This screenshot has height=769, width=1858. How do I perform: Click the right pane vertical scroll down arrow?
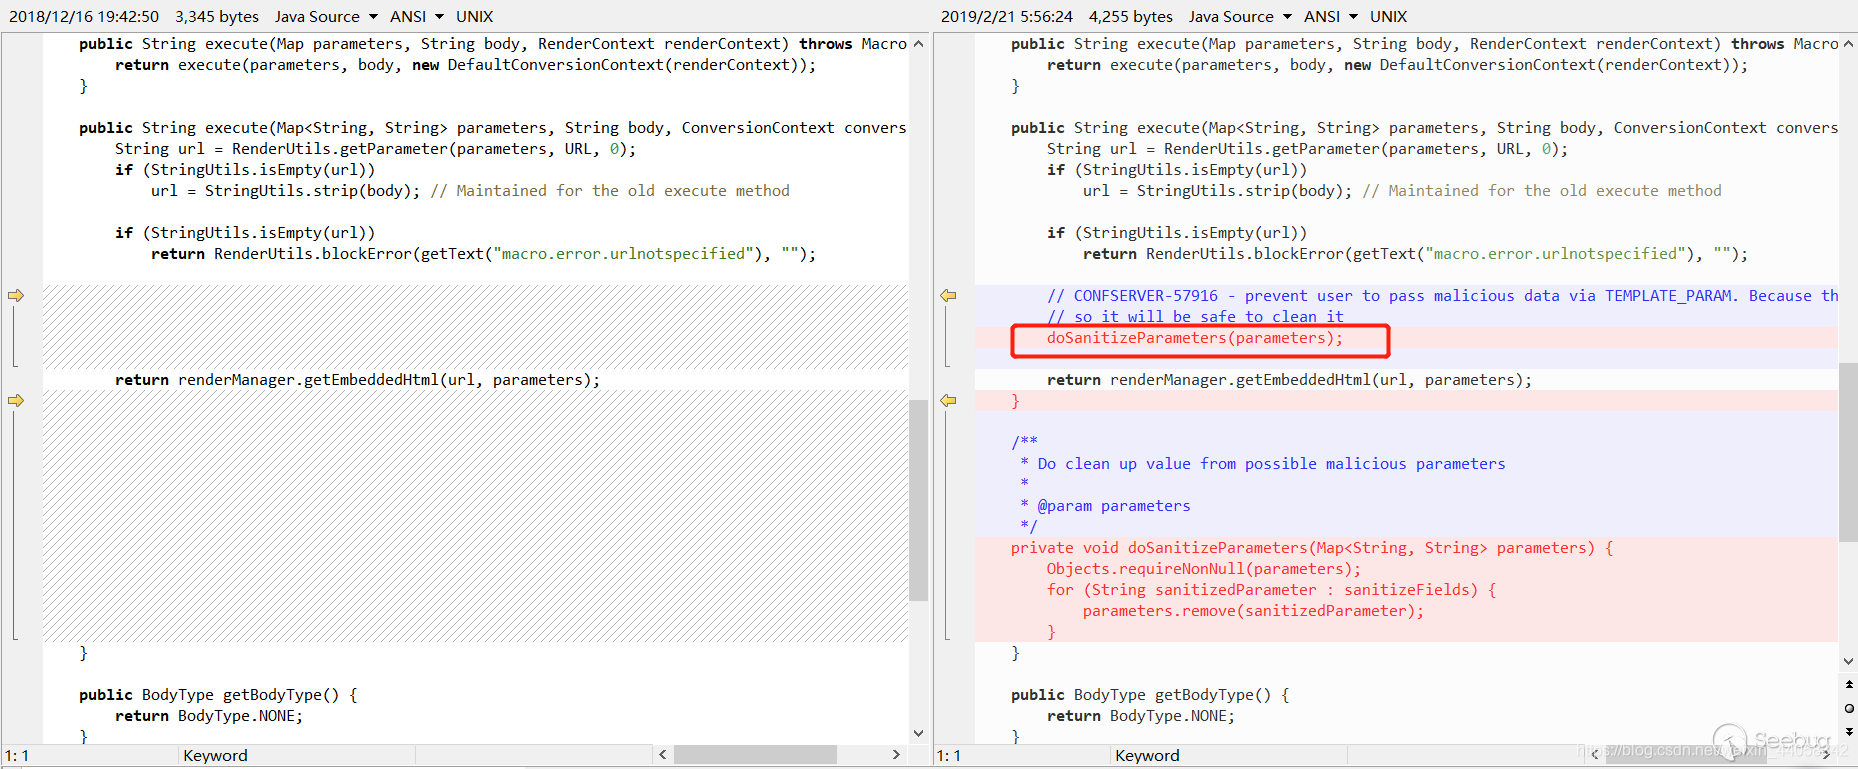(1848, 661)
